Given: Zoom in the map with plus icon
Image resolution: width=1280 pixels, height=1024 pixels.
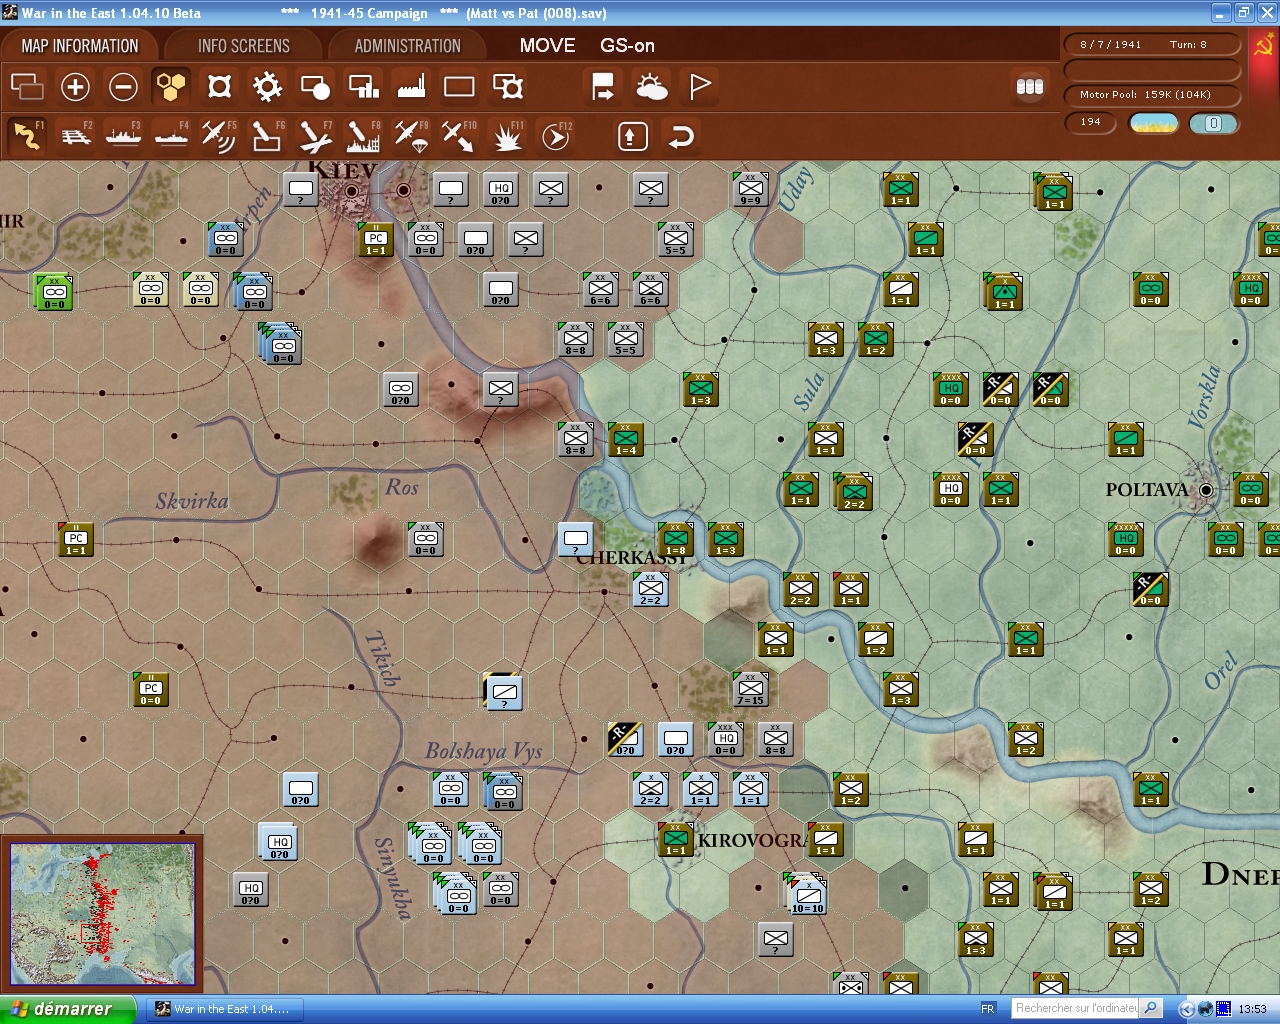Looking at the screenshot, I should pos(75,87).
